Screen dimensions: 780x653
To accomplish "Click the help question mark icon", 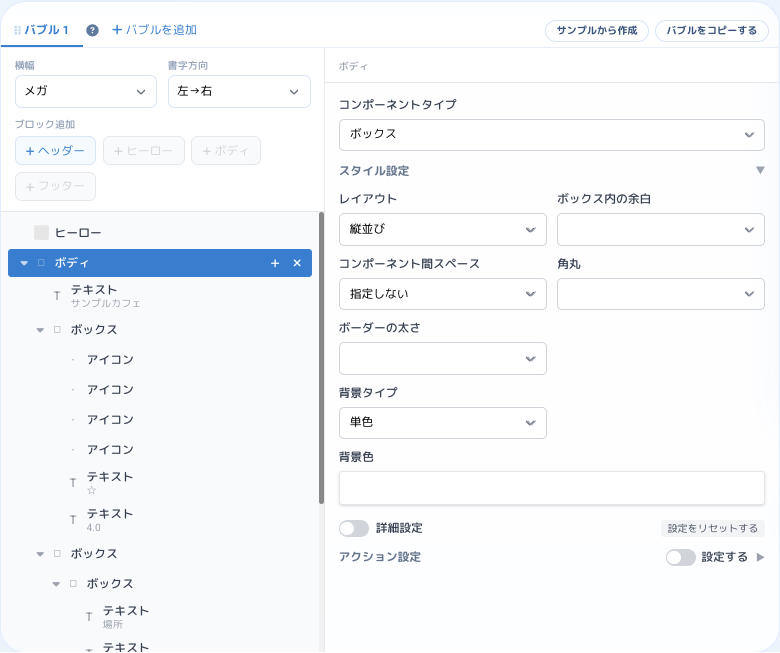I will 92,30.
